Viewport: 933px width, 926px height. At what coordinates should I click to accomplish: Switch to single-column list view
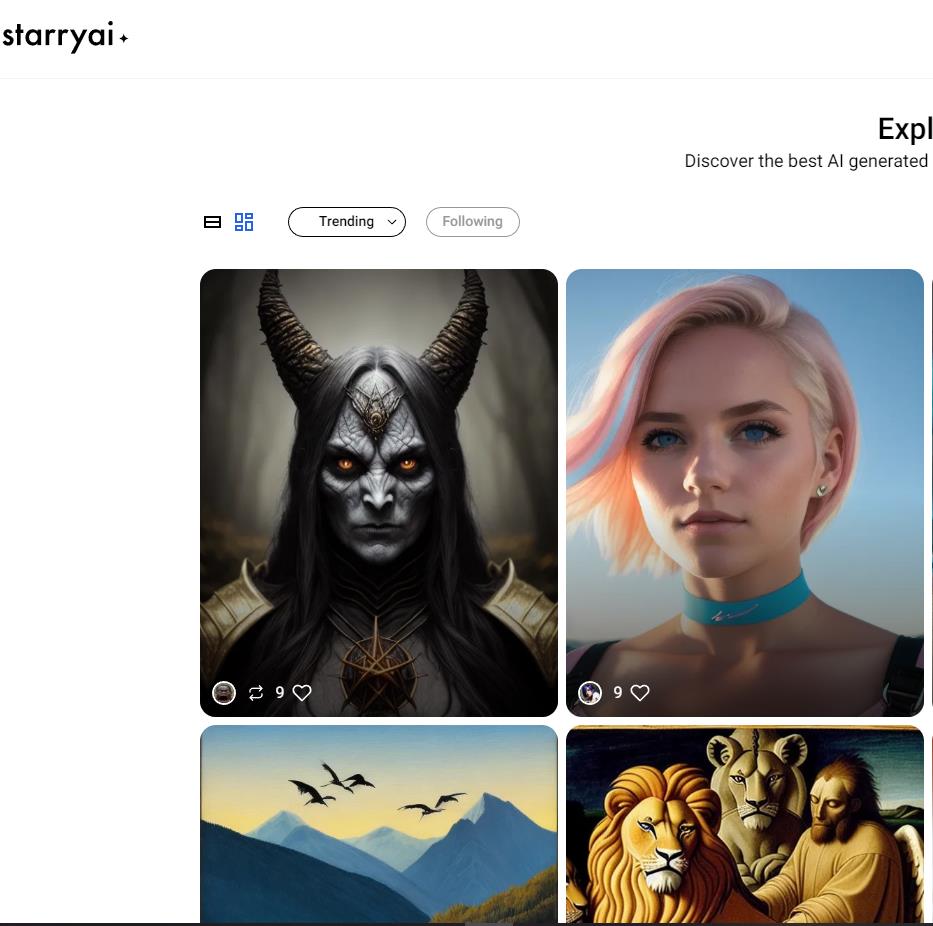[x=212, y=222]
